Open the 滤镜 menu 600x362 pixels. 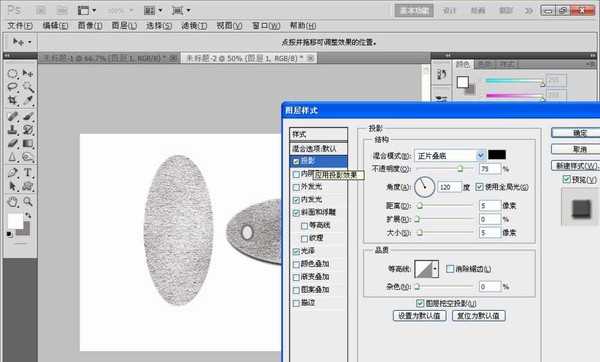pyautogui.click(x=194, y=26)
